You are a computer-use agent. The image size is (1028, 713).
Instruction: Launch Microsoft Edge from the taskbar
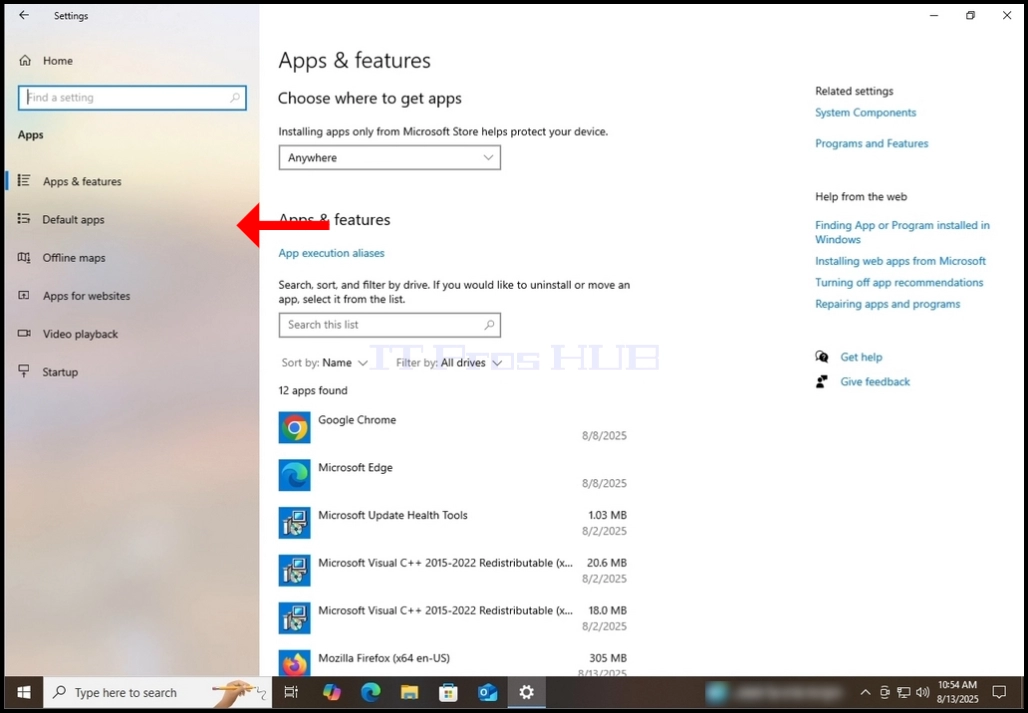tap(370, 693)
